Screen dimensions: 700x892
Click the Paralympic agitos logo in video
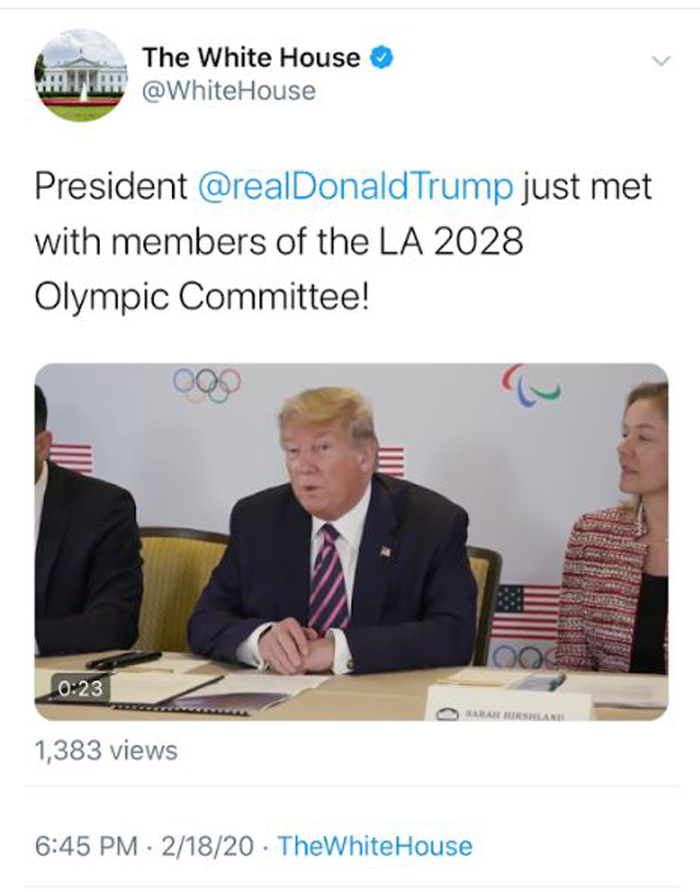point(529,385)
